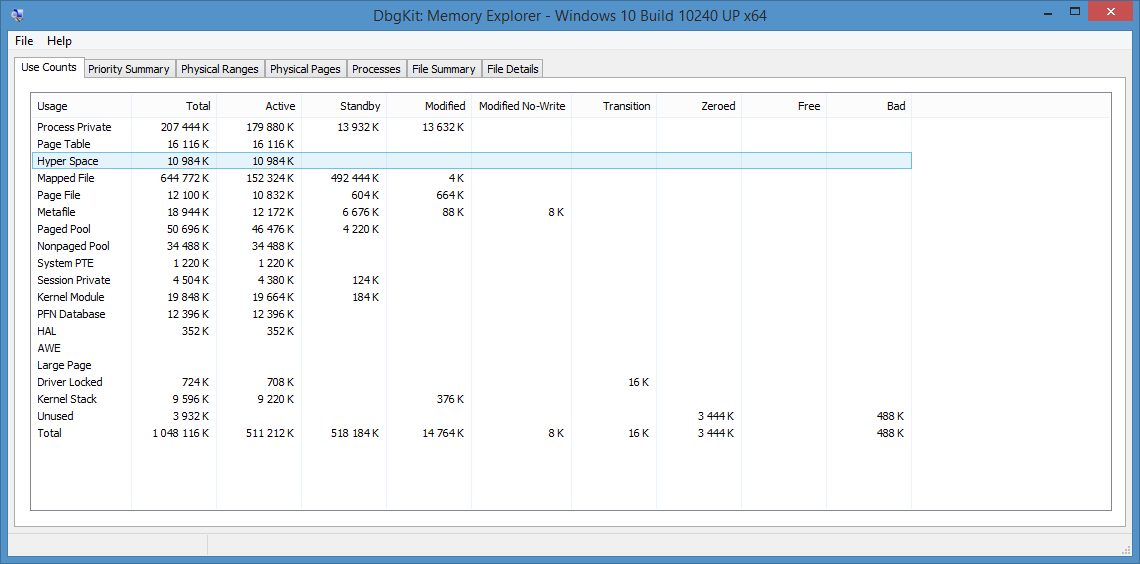Click Kernel Stack Modified 376 K value
This screenshot has height=564, width=1140.
[x=450, y=399]
